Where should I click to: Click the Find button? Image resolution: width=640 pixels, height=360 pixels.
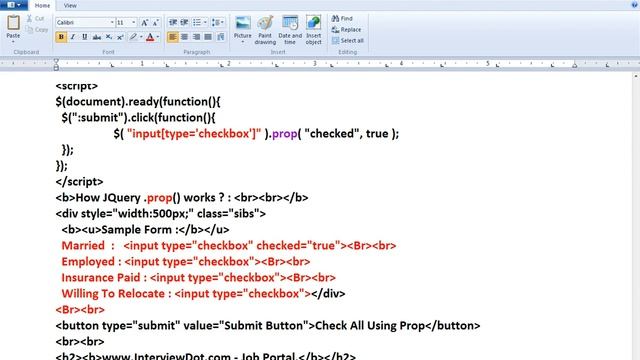click(x=342, y=18)
